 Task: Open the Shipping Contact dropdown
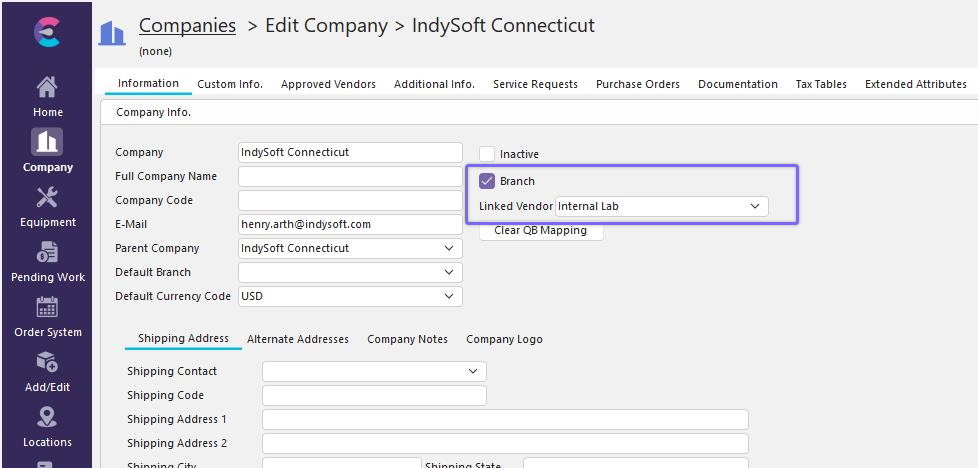click(x=473, y=371)
